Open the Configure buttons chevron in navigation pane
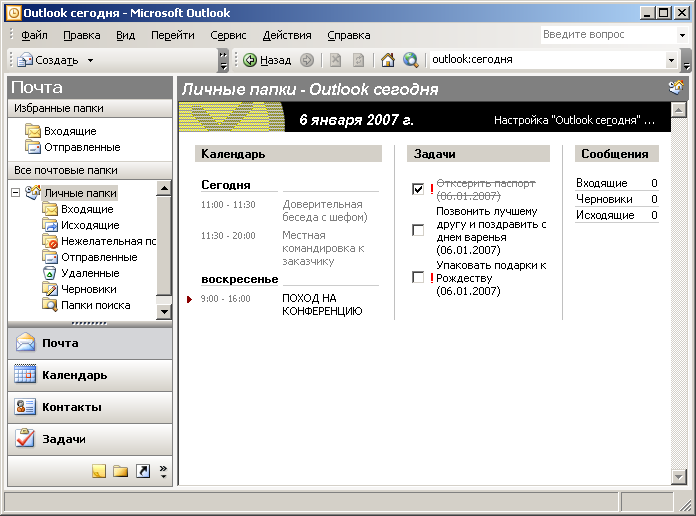Viewport: 696px width, 516px height. [163, 471]
